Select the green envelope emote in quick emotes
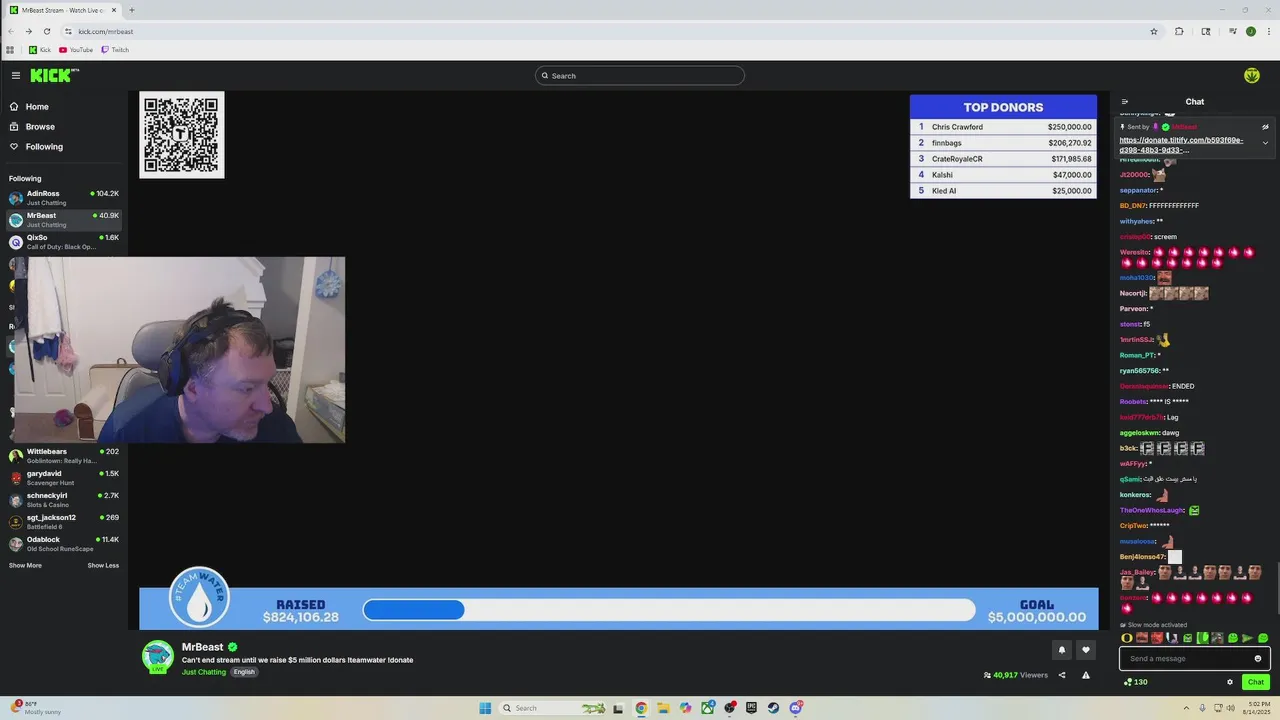 pos(1188,638)
